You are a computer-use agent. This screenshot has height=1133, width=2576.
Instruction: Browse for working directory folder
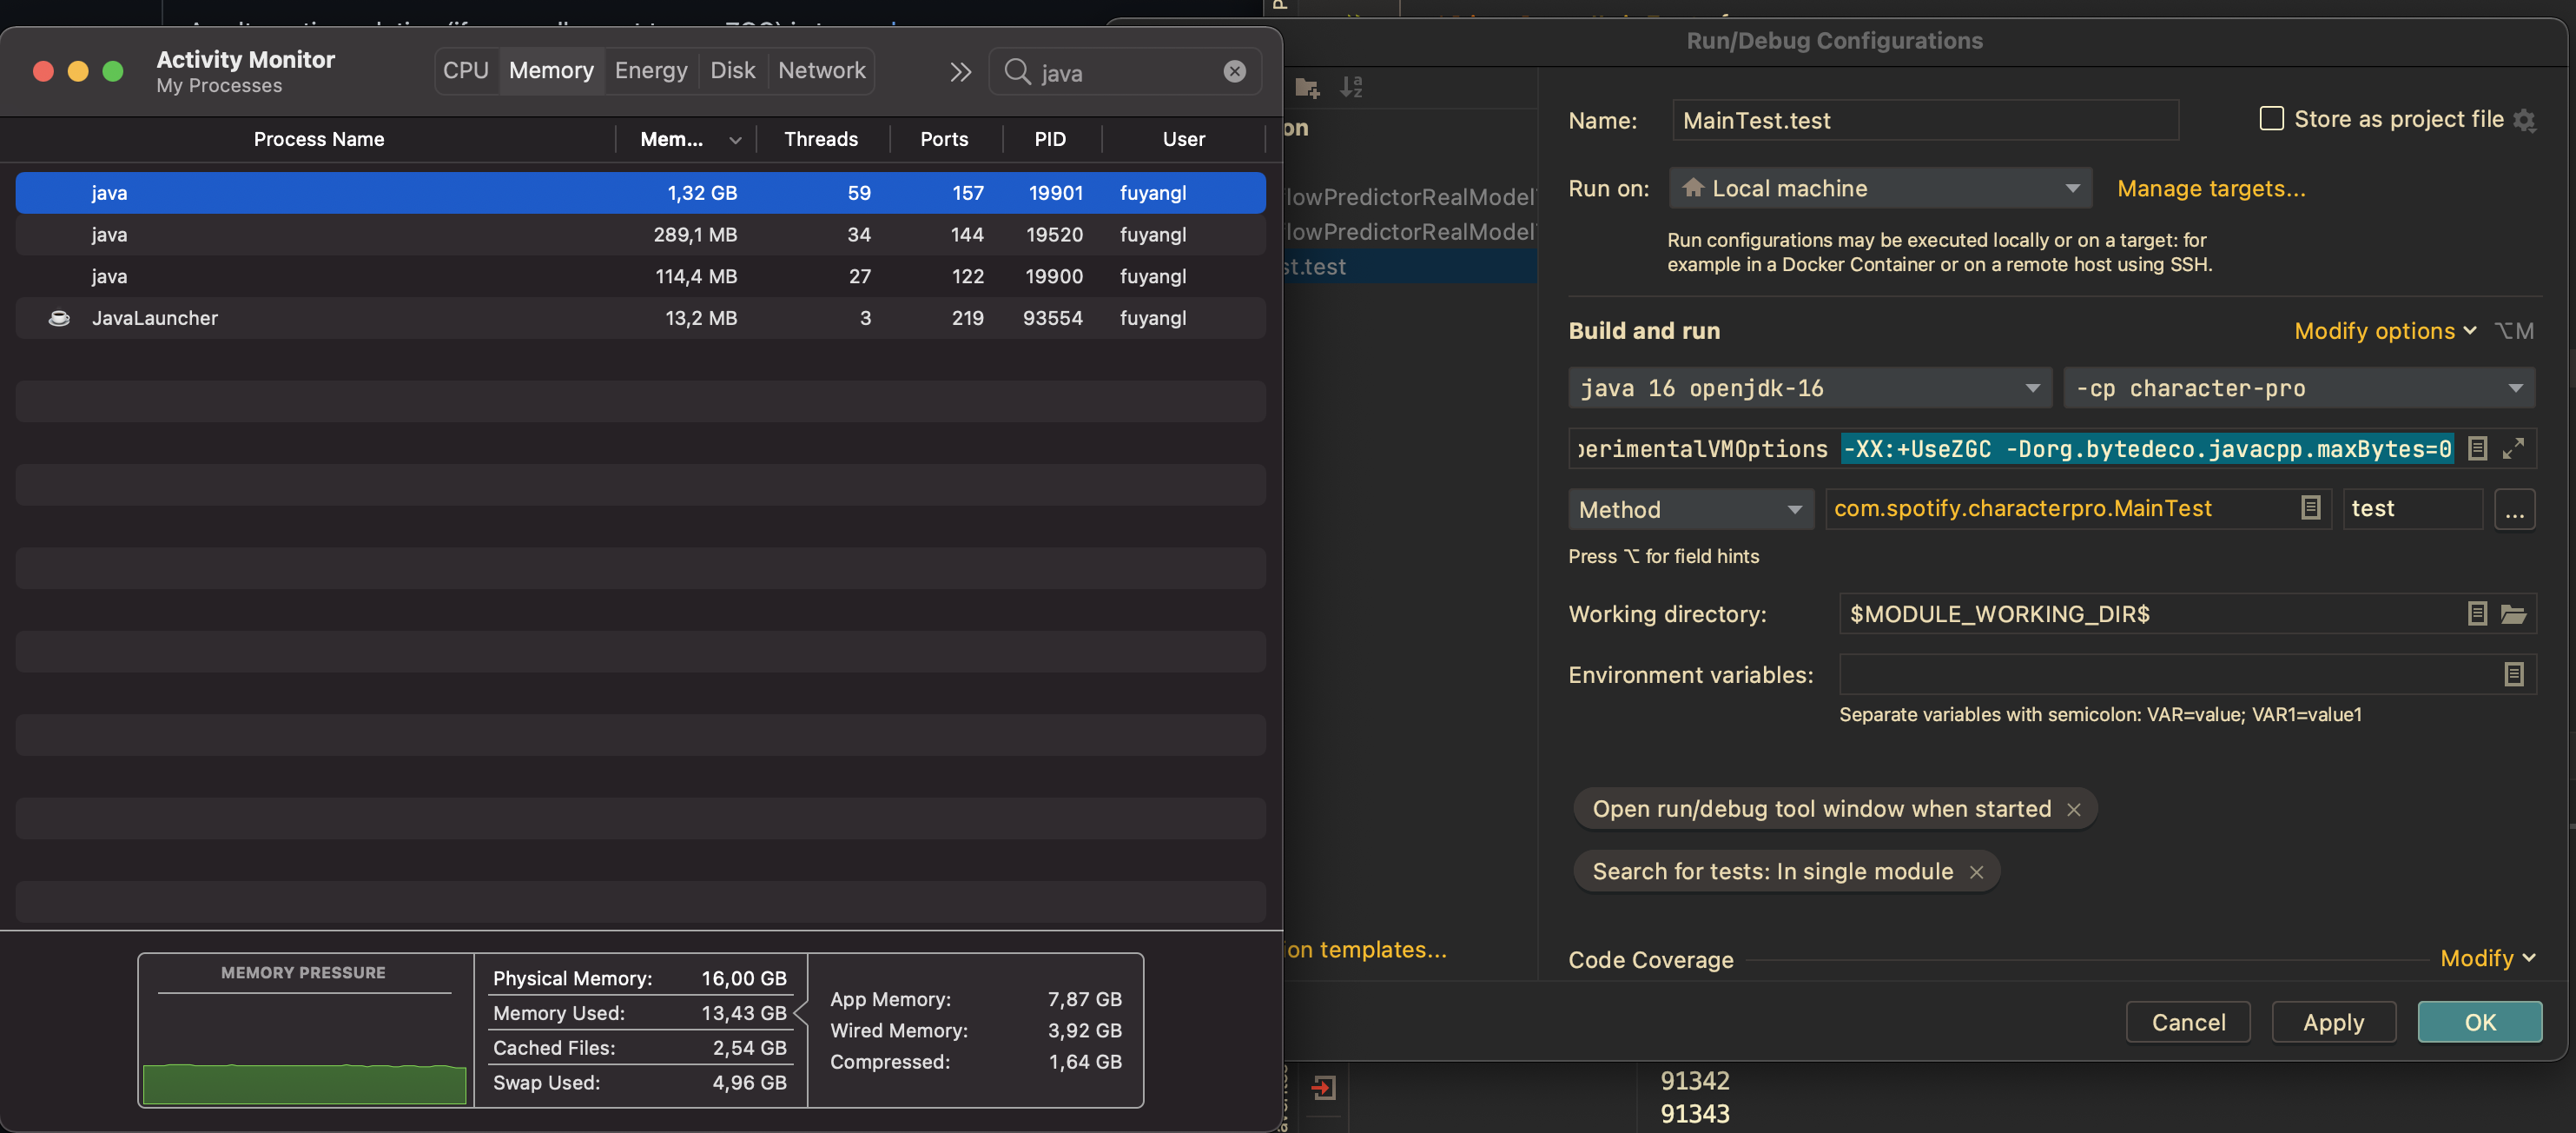[2513, 614]
